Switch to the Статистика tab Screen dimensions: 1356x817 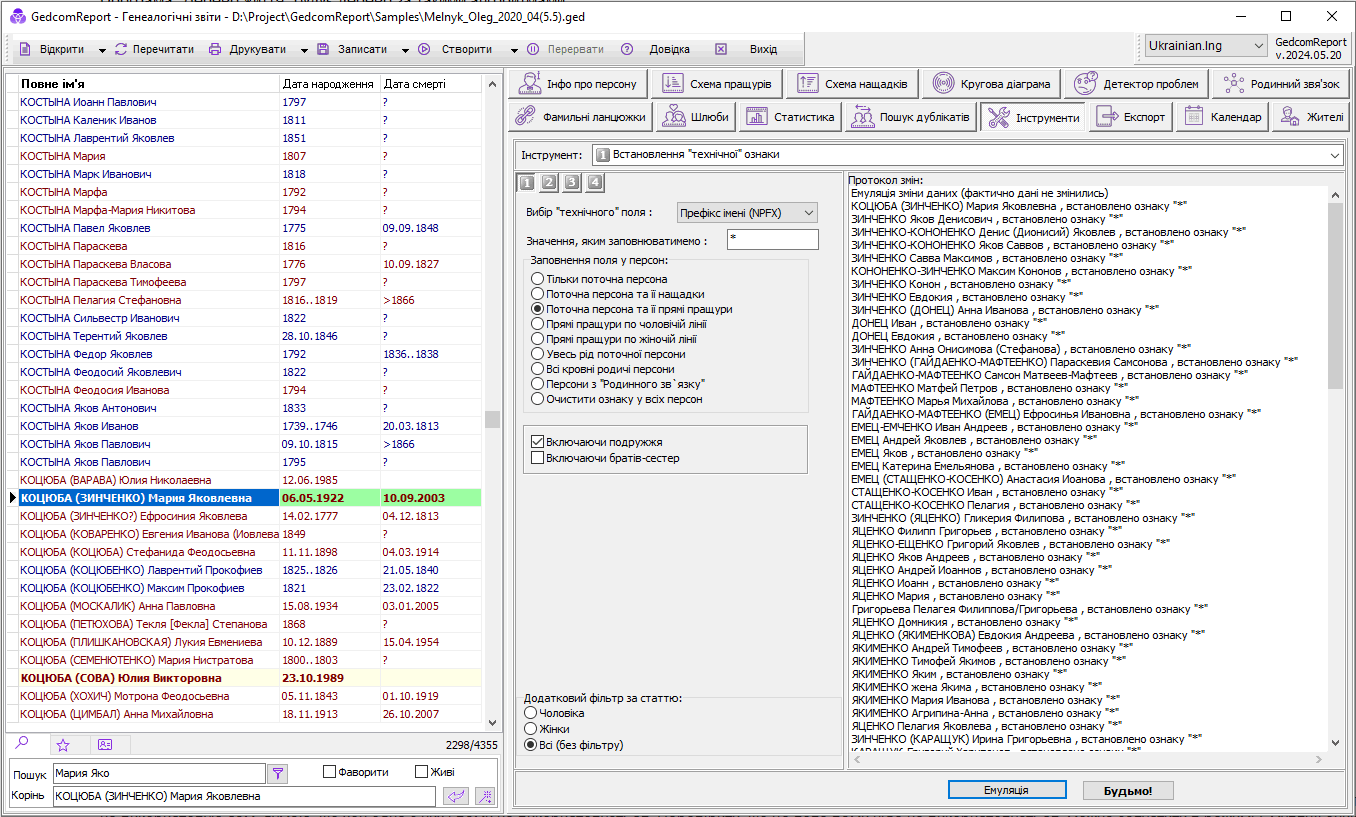tap(790, 117)
